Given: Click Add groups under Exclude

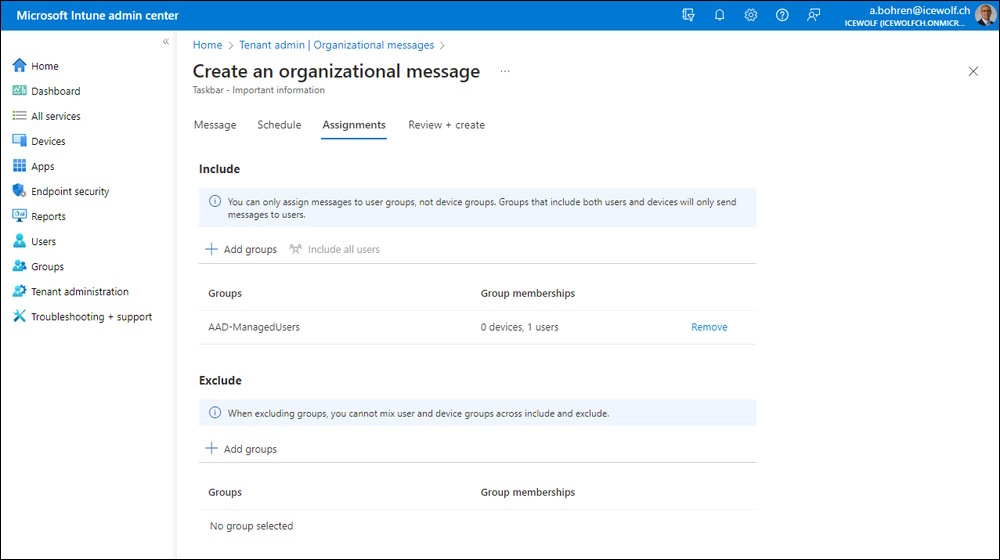Looking at the screenshot, I should [241, 449].
